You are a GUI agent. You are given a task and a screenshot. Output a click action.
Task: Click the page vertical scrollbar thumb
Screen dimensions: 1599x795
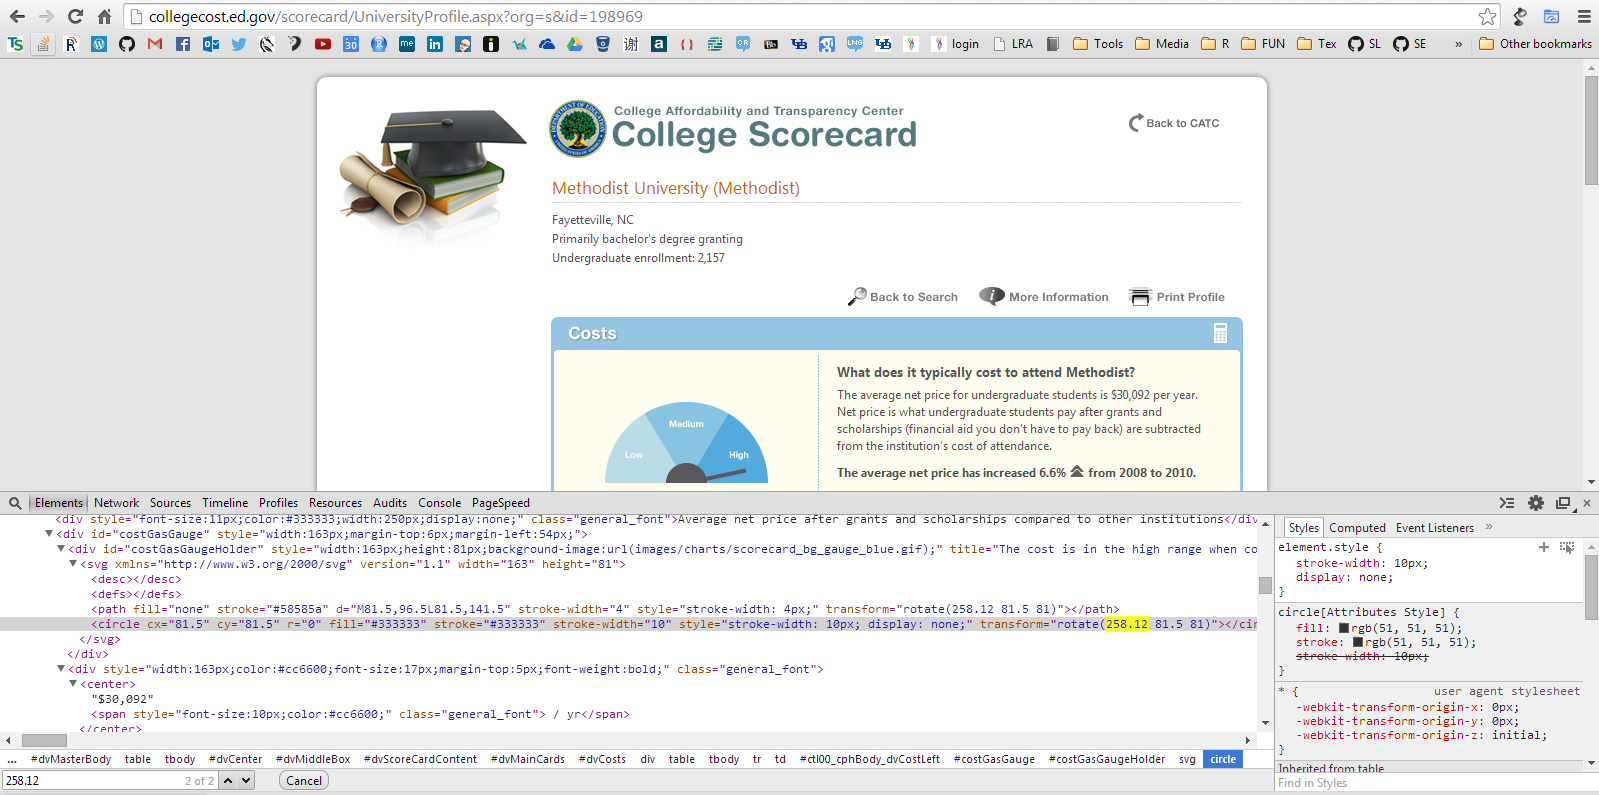(x=1591, y=130)
